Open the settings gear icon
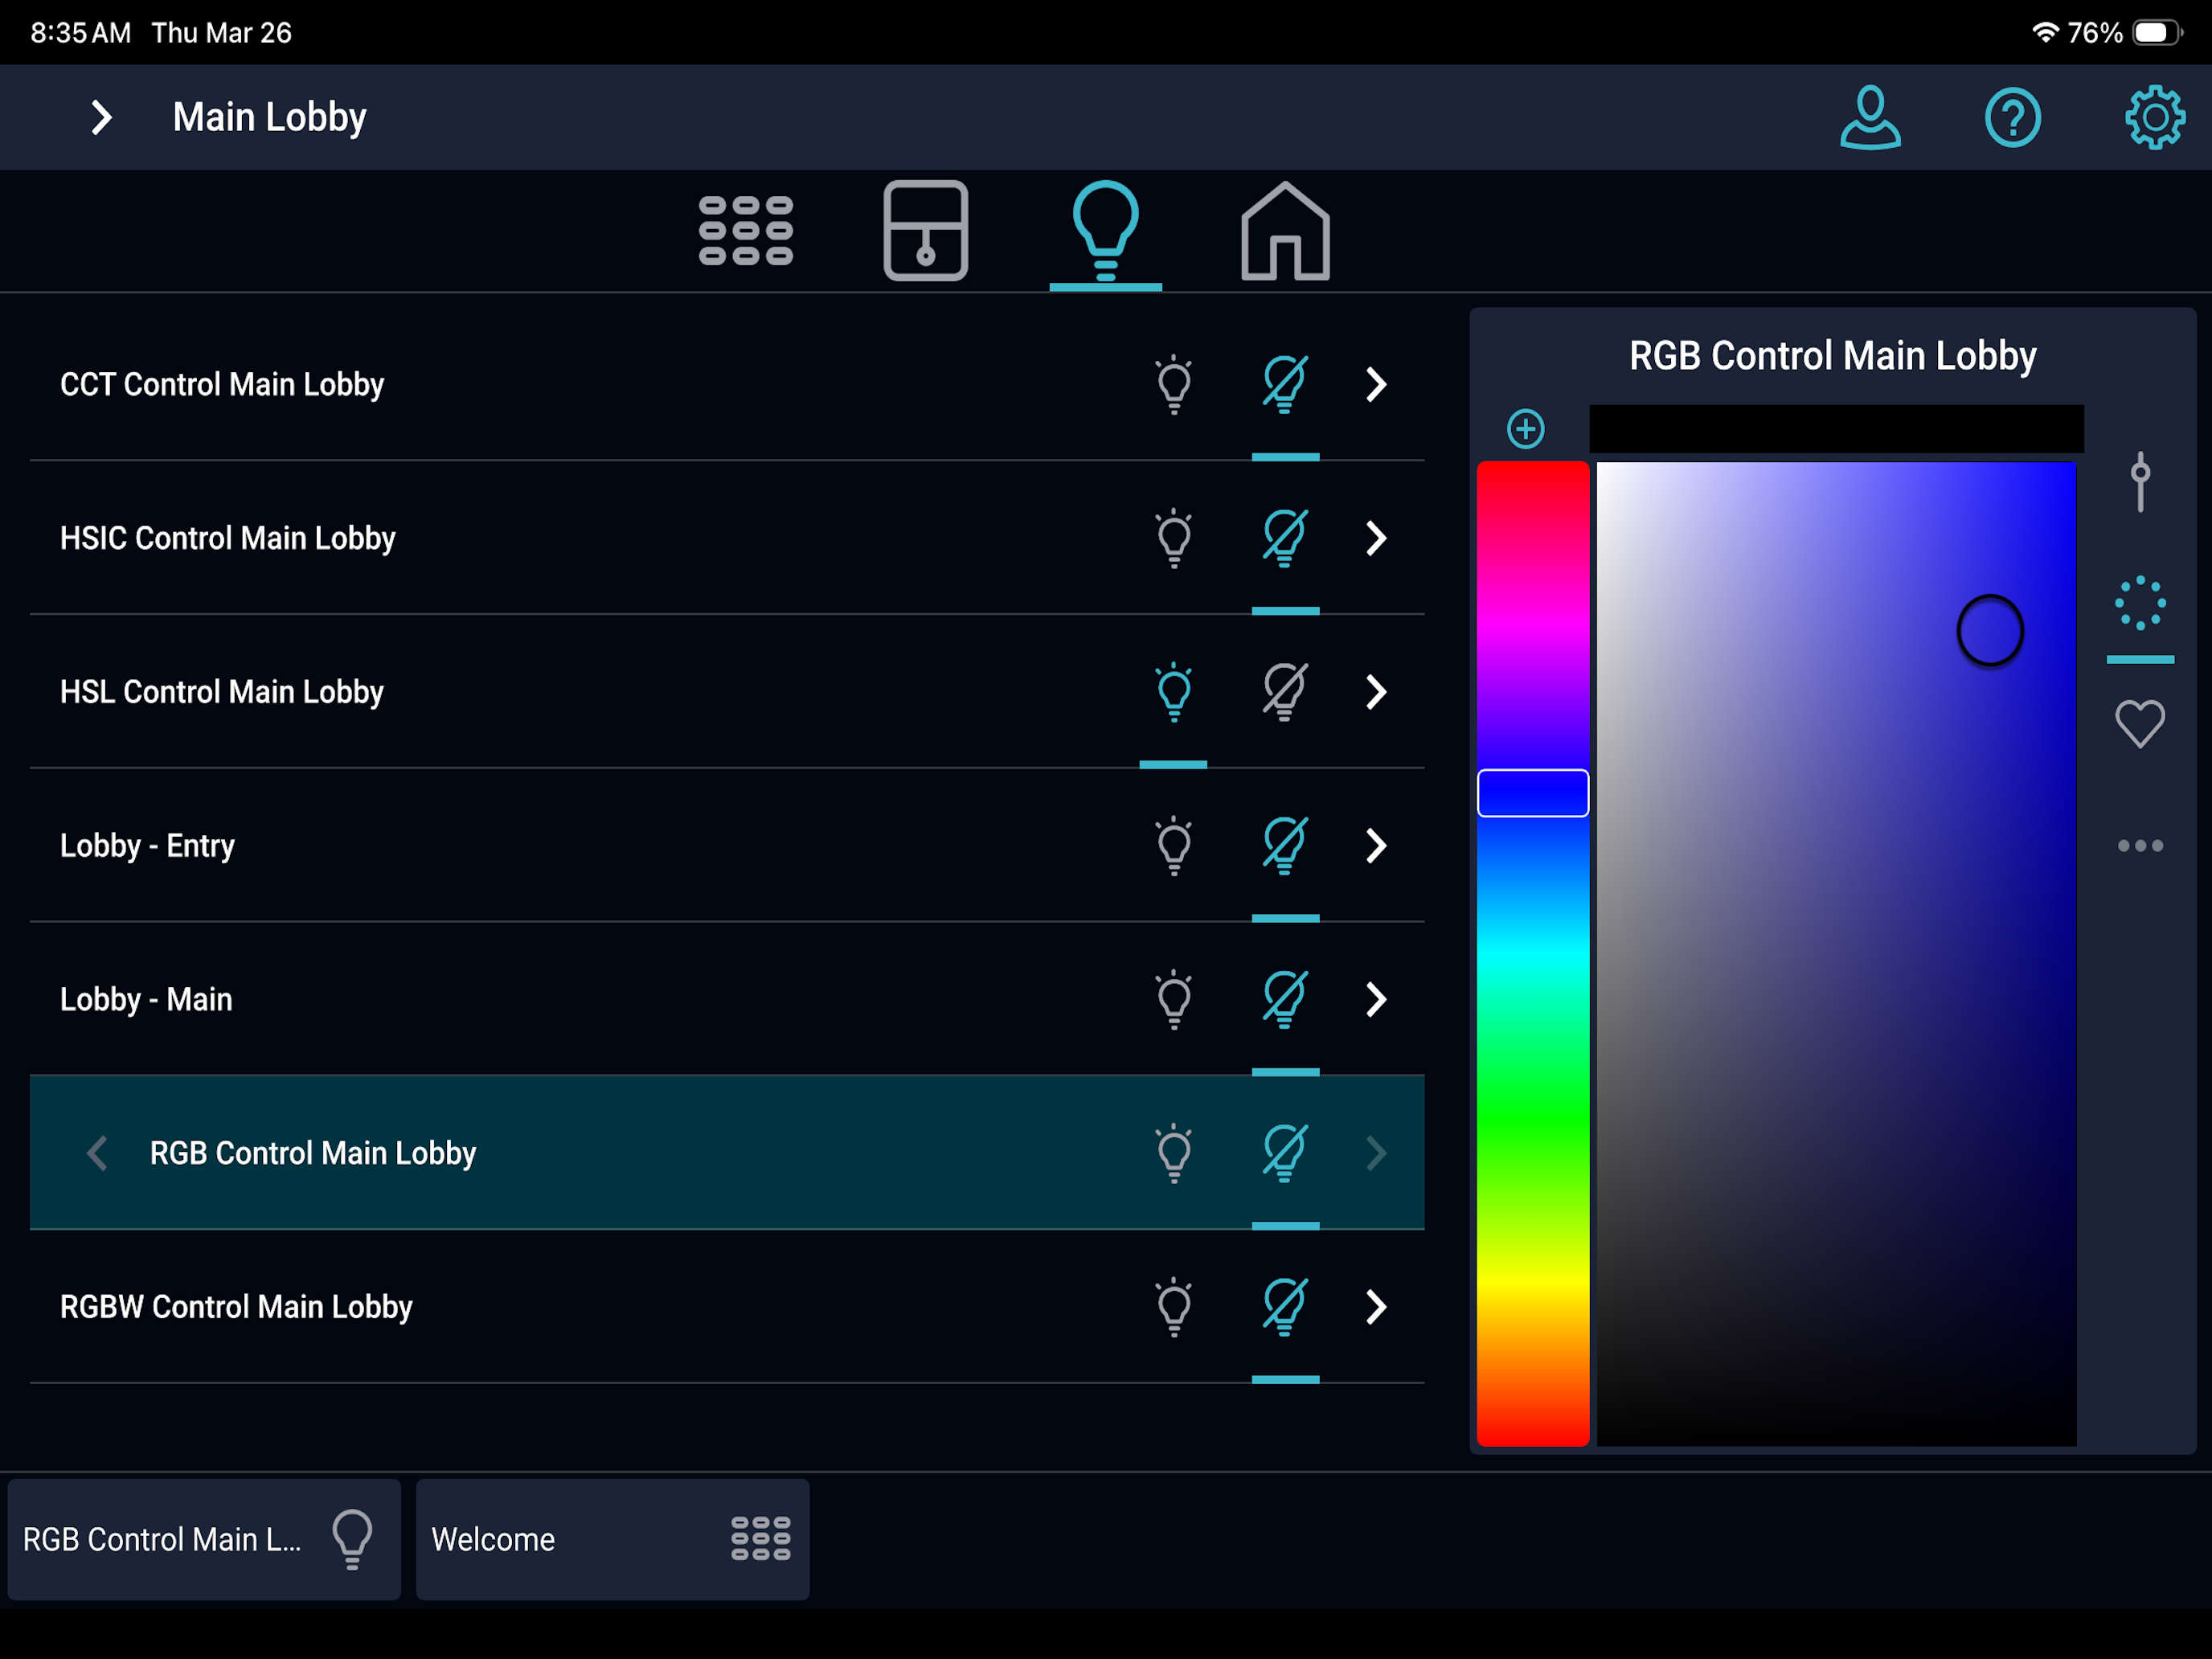The height and width of the screenshot is (1659, 2212). coord(2154,118)
